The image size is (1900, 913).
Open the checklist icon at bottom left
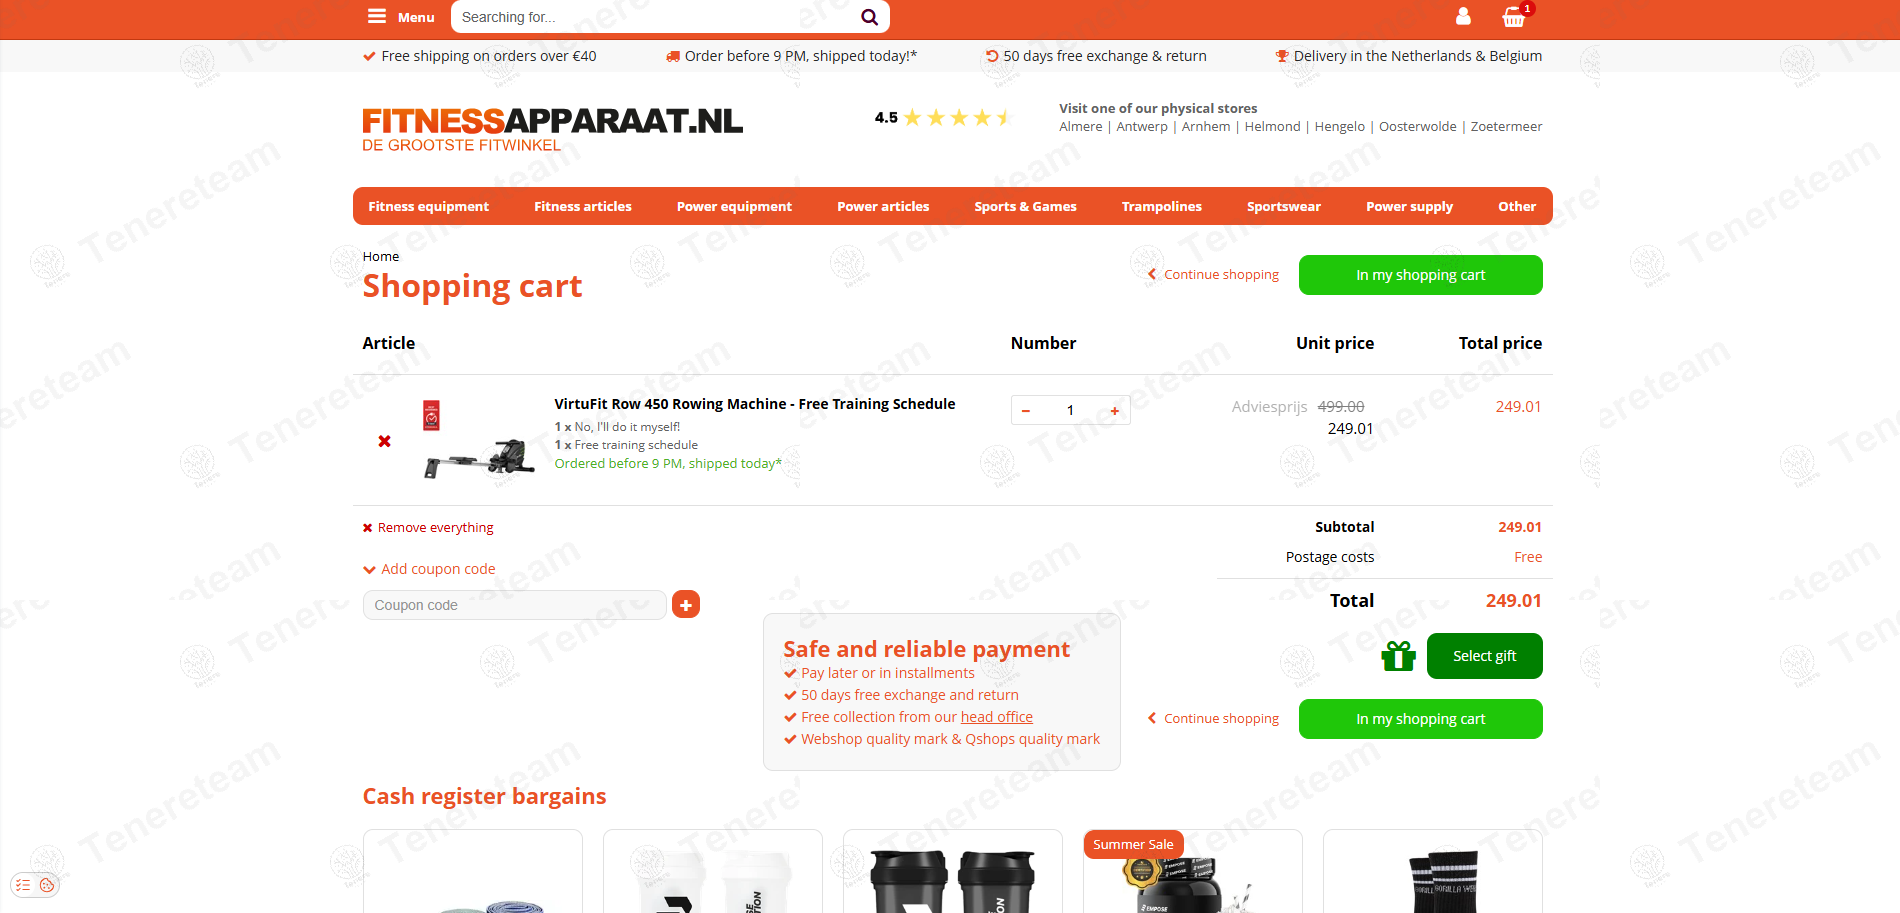(23, 885)
